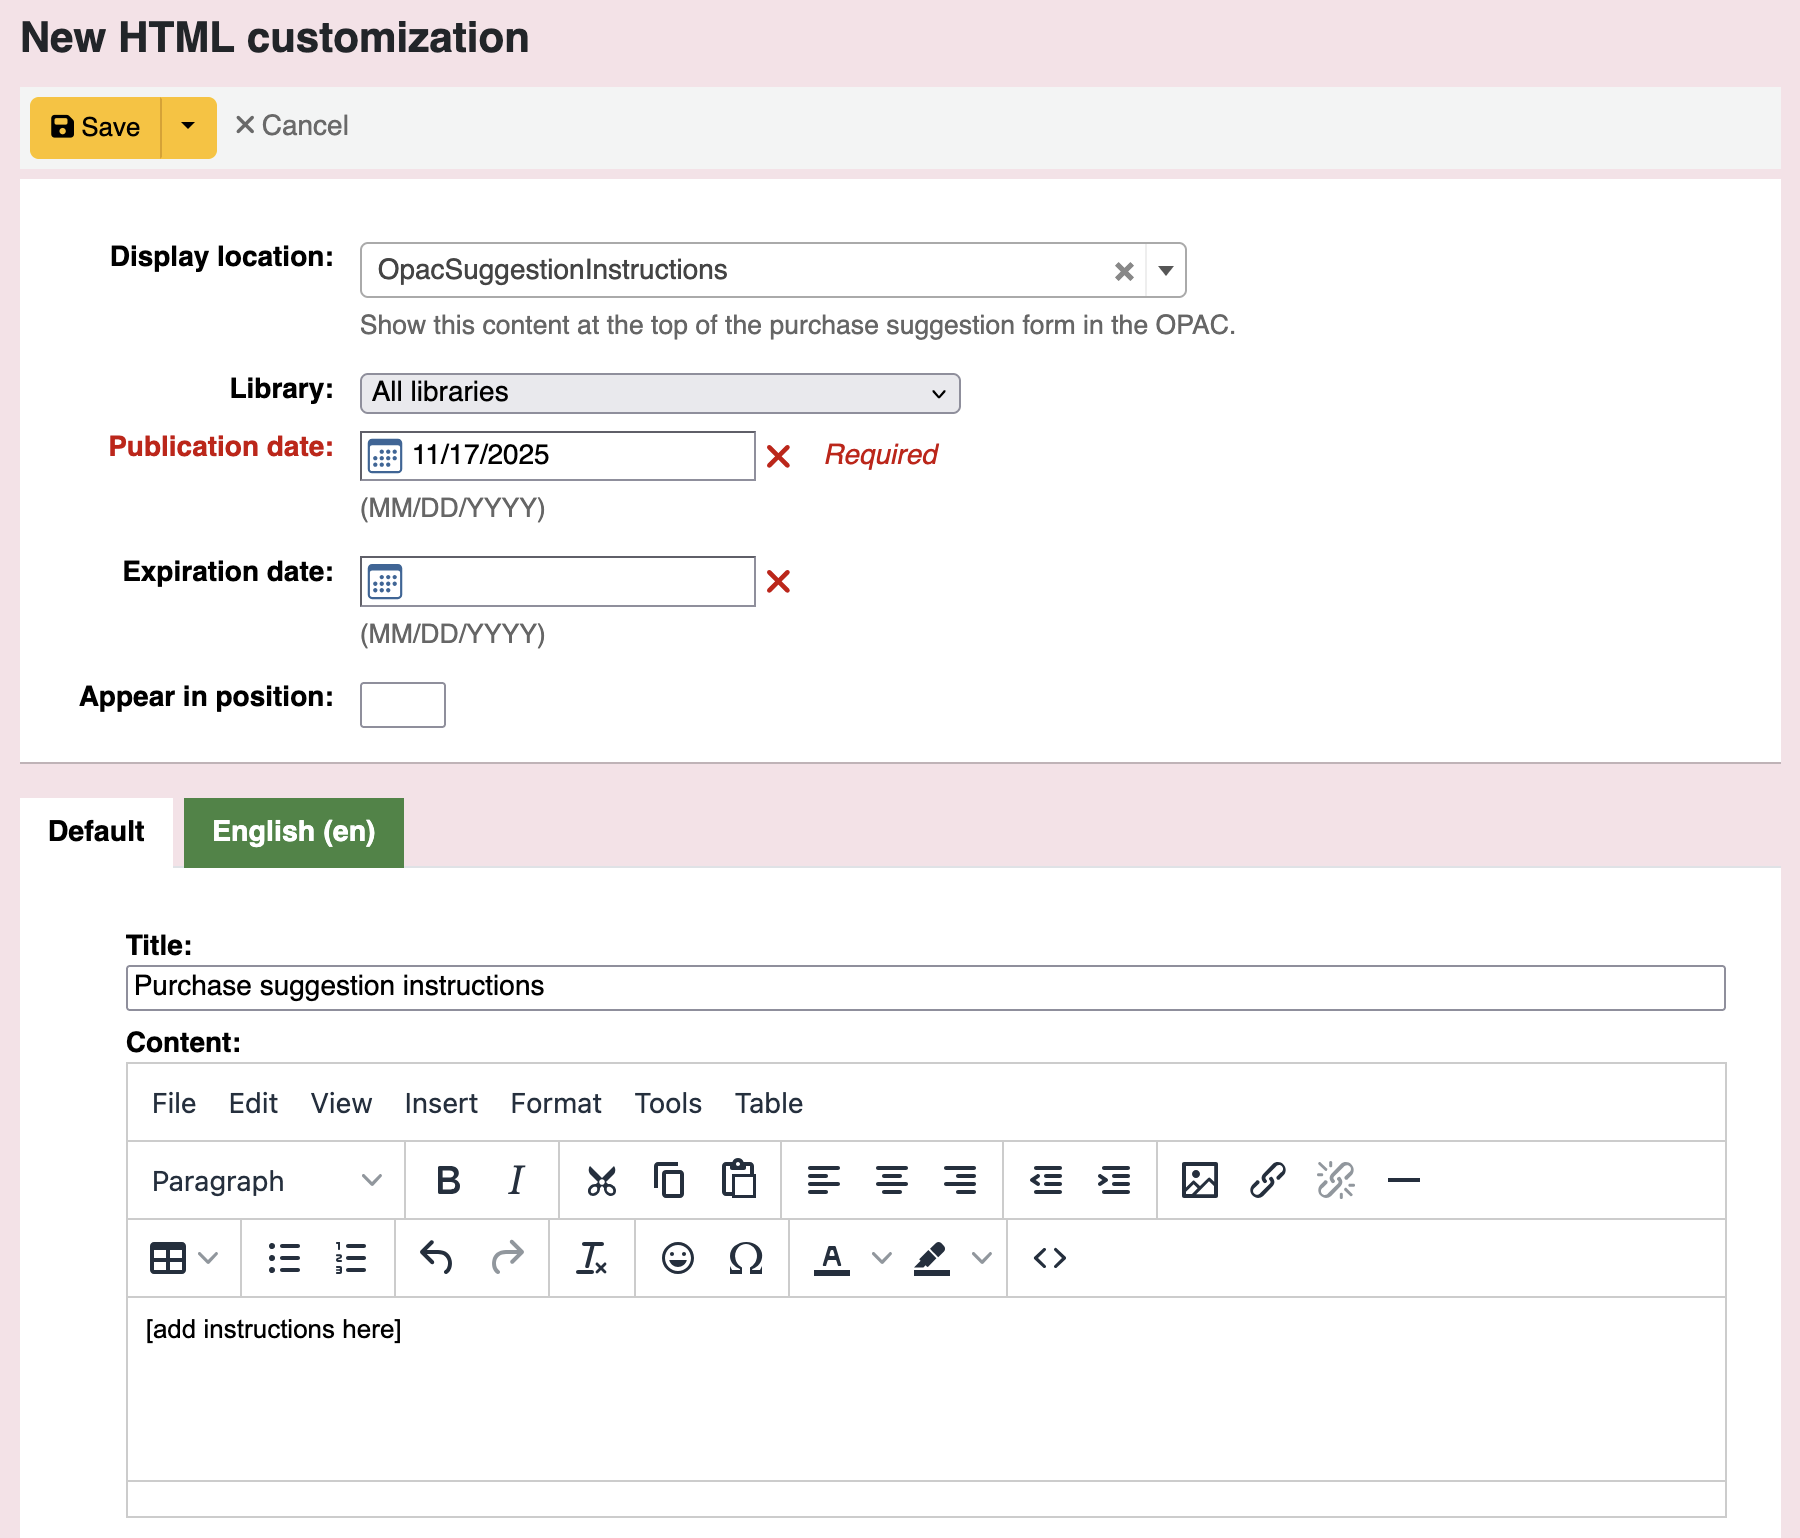This screenshot has width=1800, height=1538.
Task: Cancel the new HTML customization
Action: [x=292, y=126]
